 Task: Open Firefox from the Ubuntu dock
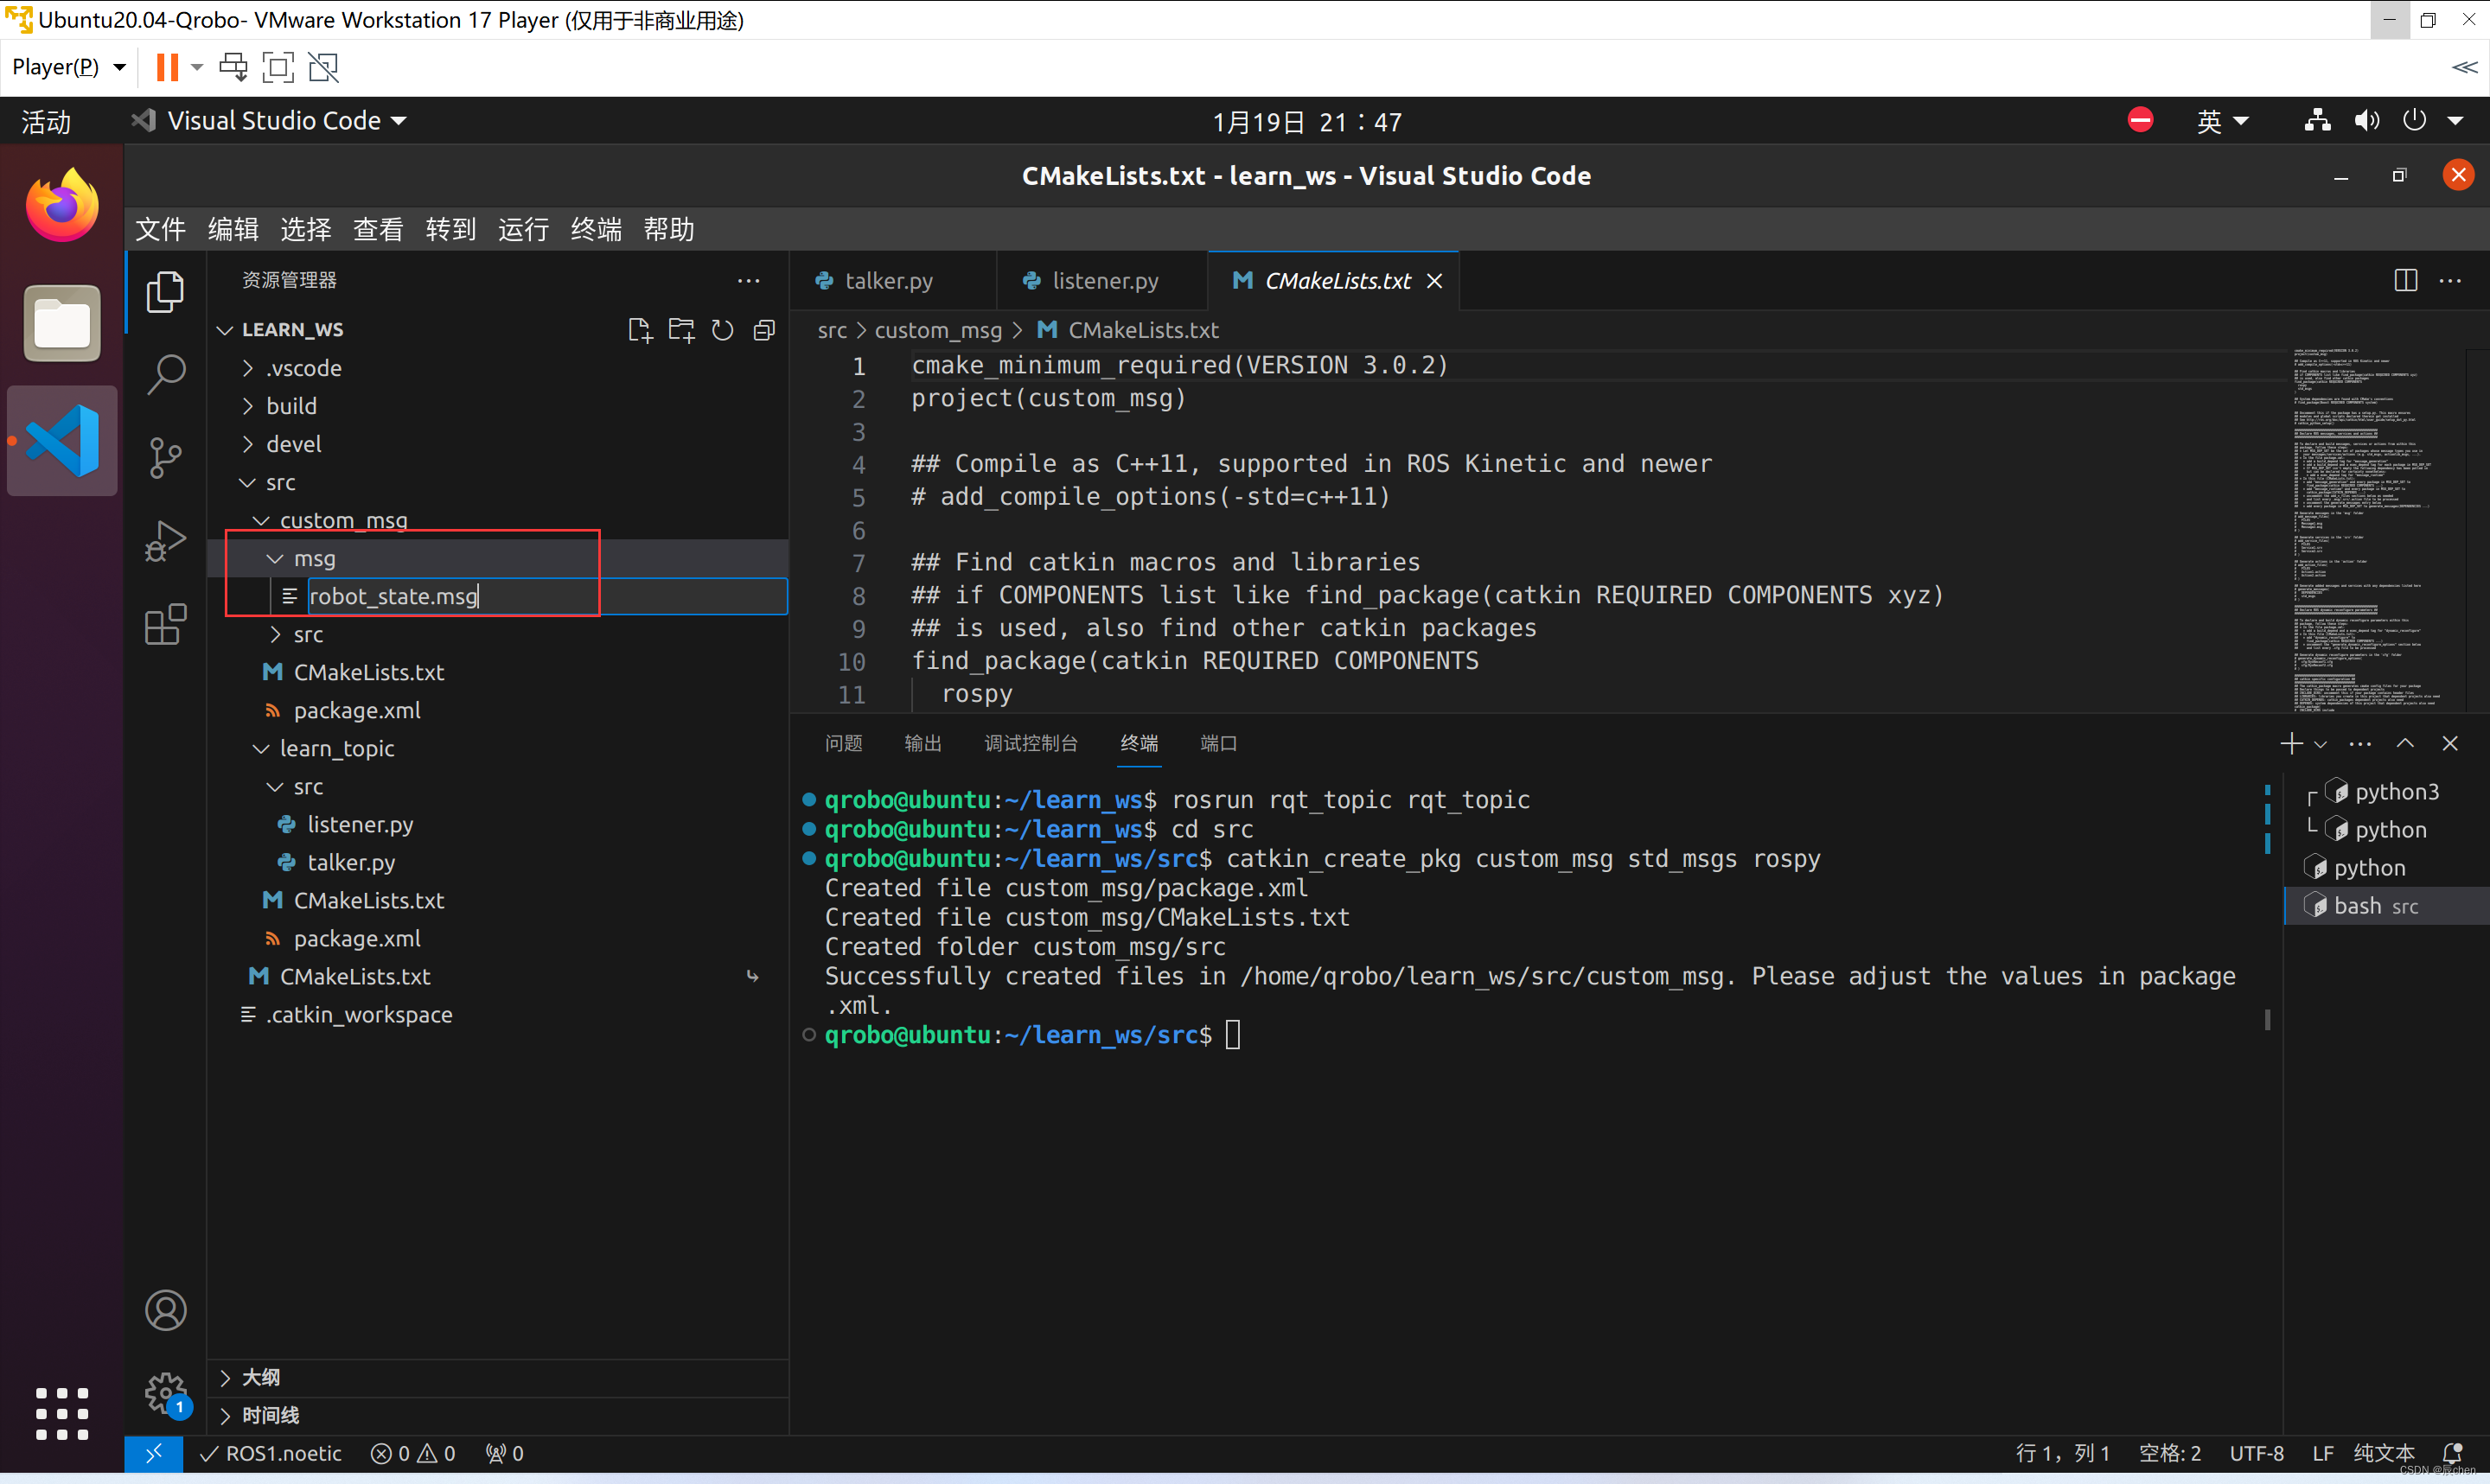(x=62, y=206)
